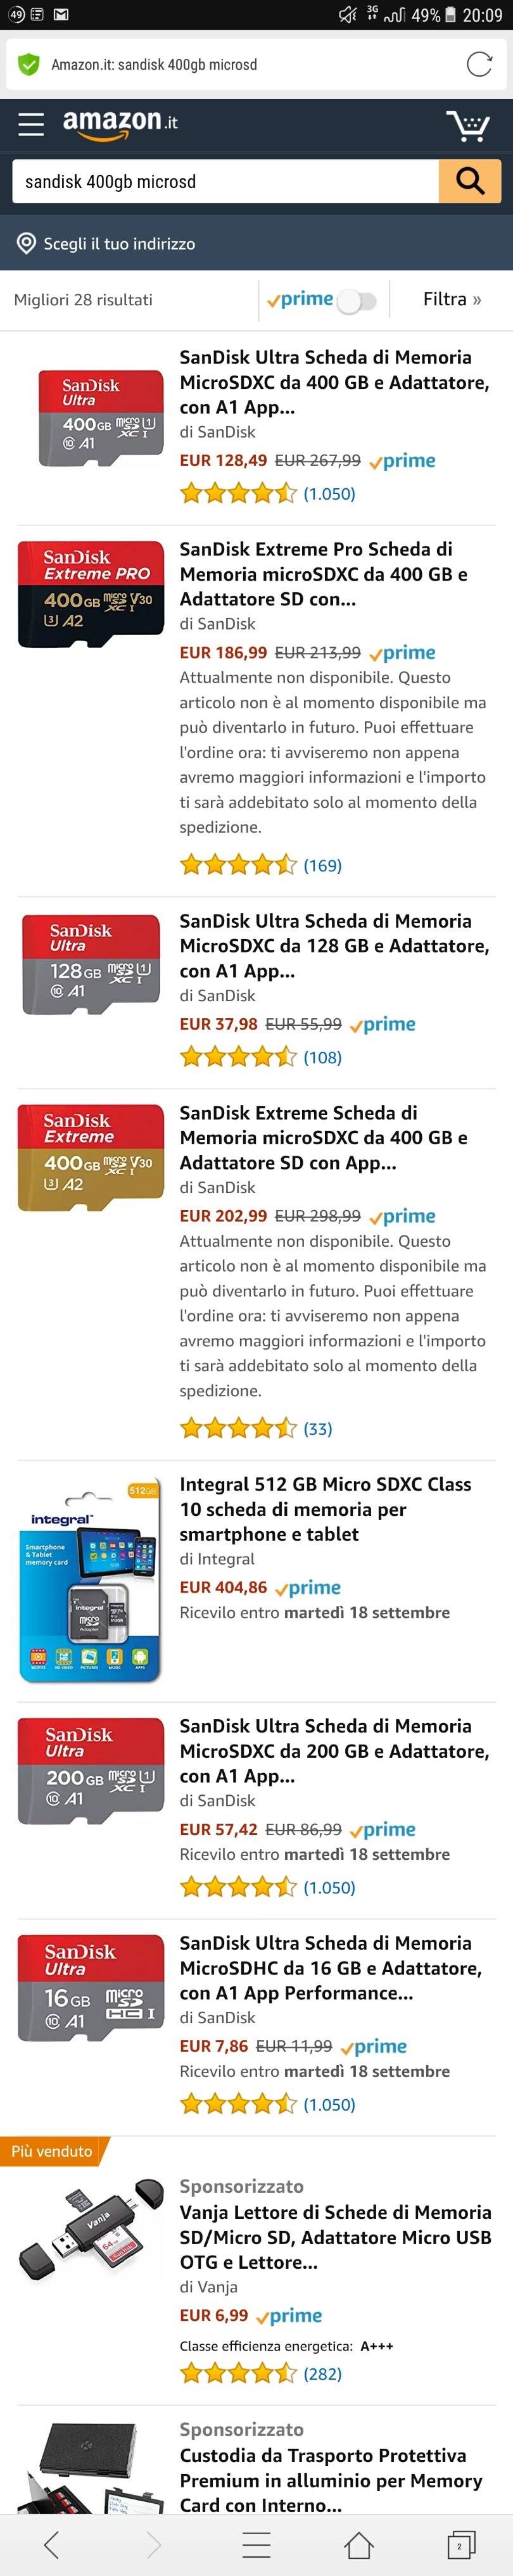Open Integral 512 GB Micro SDXC listing
Image resolution: width=513 pixels, height=2576 pixels.
pos(325,1509)
